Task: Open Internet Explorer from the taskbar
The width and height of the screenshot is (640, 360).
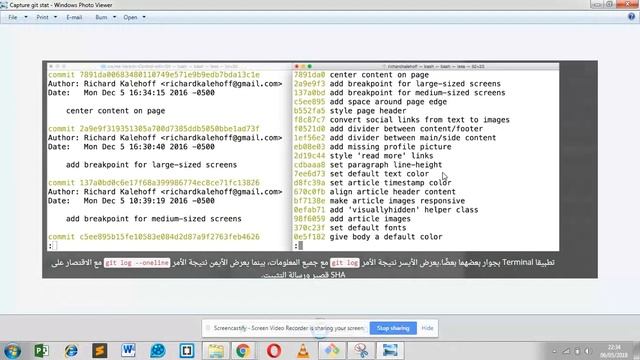Action: click(x=71, y=351)
